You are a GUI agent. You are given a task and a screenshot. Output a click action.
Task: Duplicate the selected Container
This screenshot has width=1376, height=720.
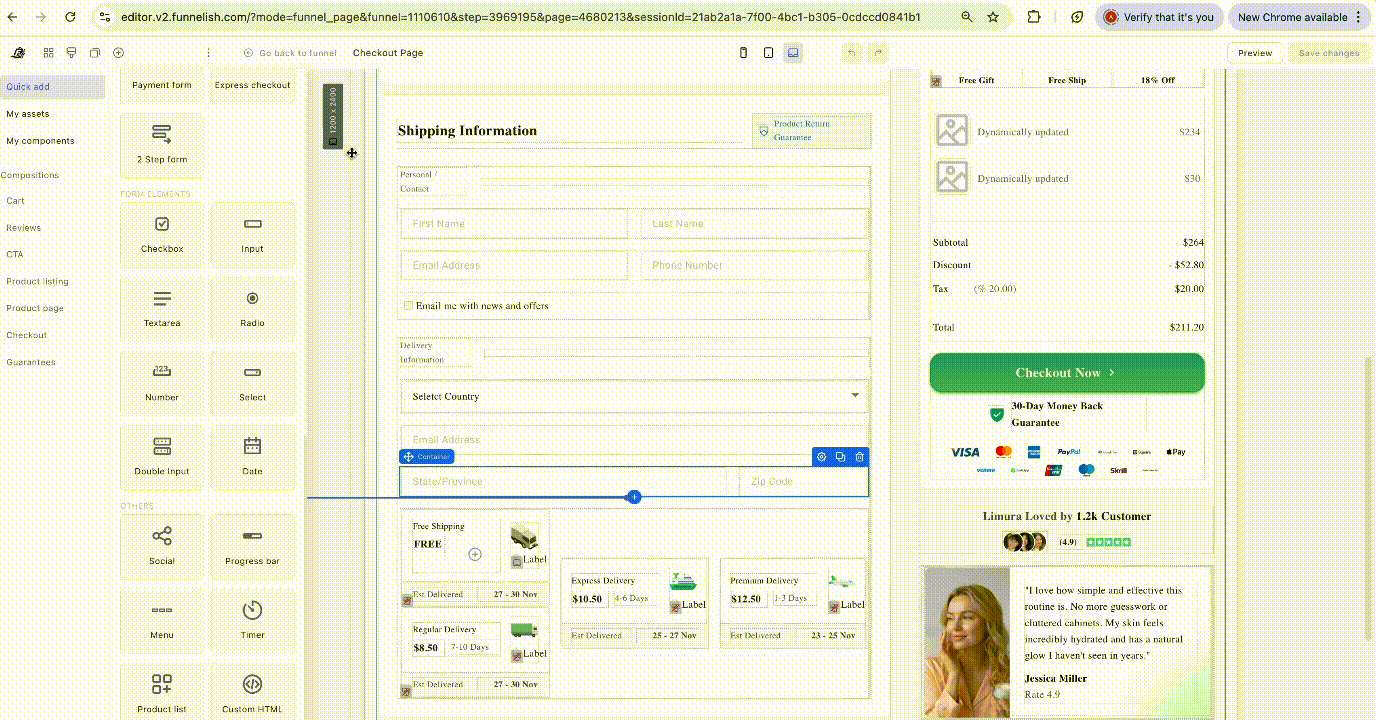(840, 457)
